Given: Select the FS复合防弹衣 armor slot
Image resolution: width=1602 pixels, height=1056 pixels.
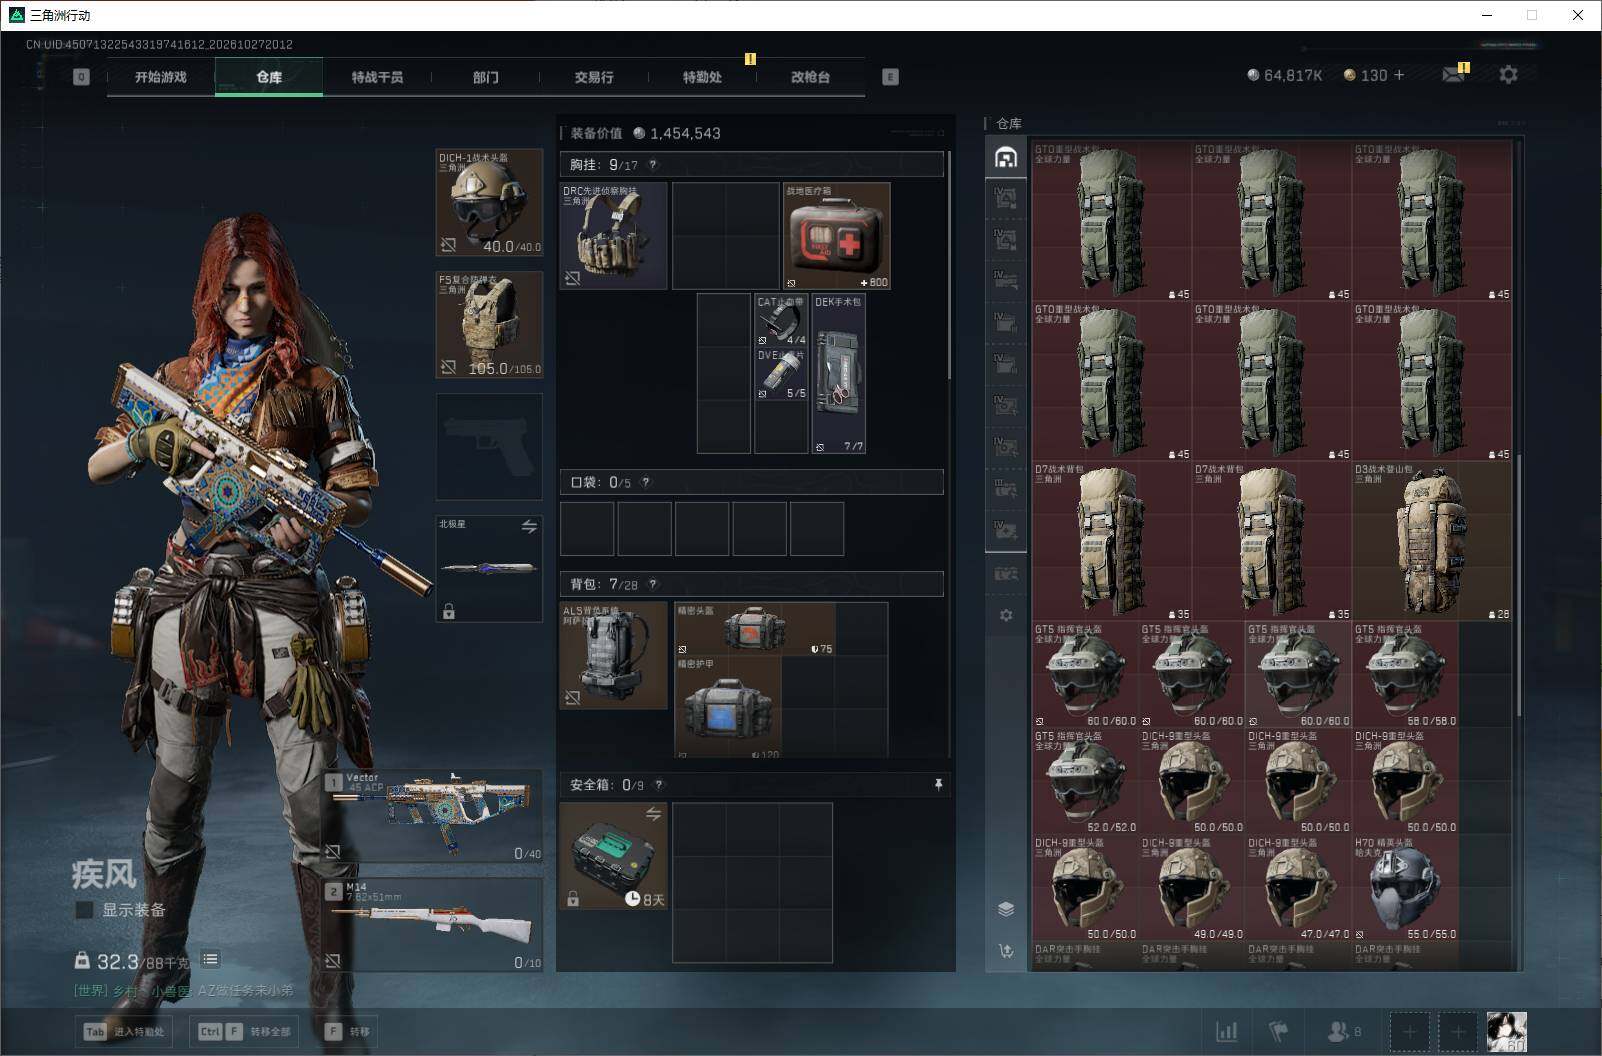Looking at the screenshot, I should point(489,325).
